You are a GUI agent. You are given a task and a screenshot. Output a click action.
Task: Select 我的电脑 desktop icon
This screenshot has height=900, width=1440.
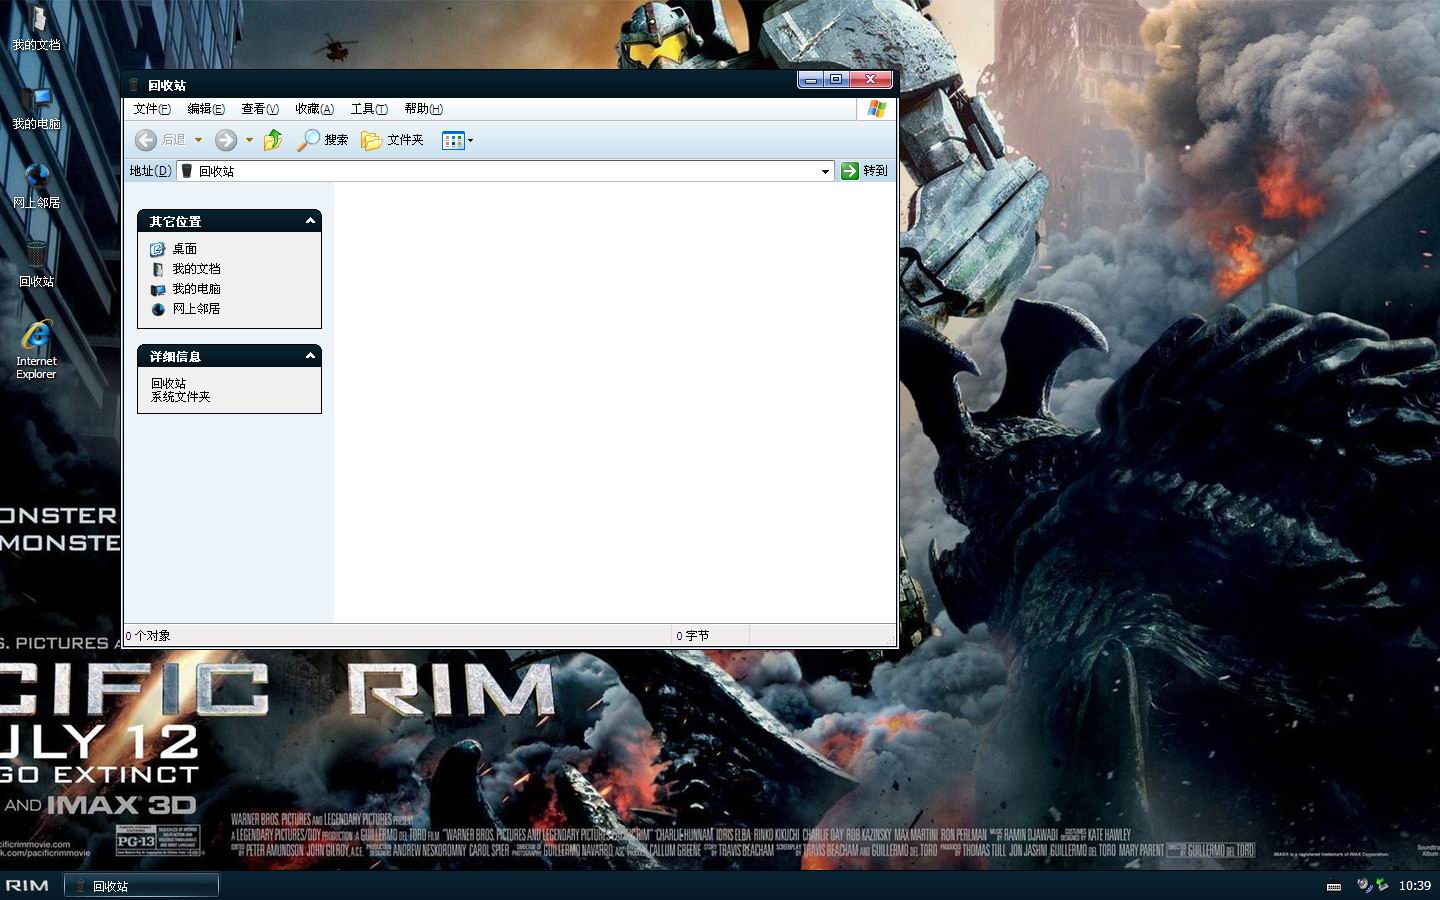click(x=36, y=107)
